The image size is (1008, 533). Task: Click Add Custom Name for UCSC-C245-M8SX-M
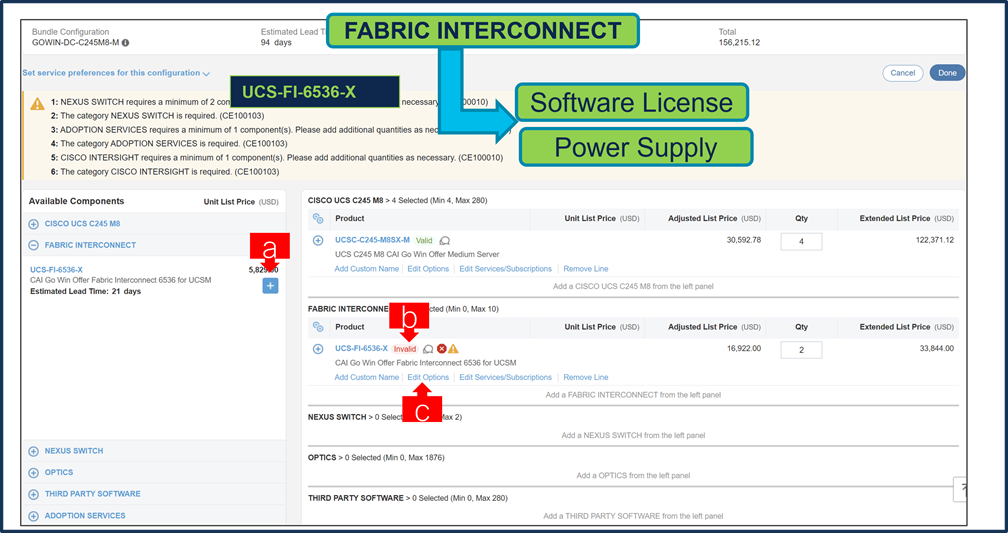click(366, 269)
